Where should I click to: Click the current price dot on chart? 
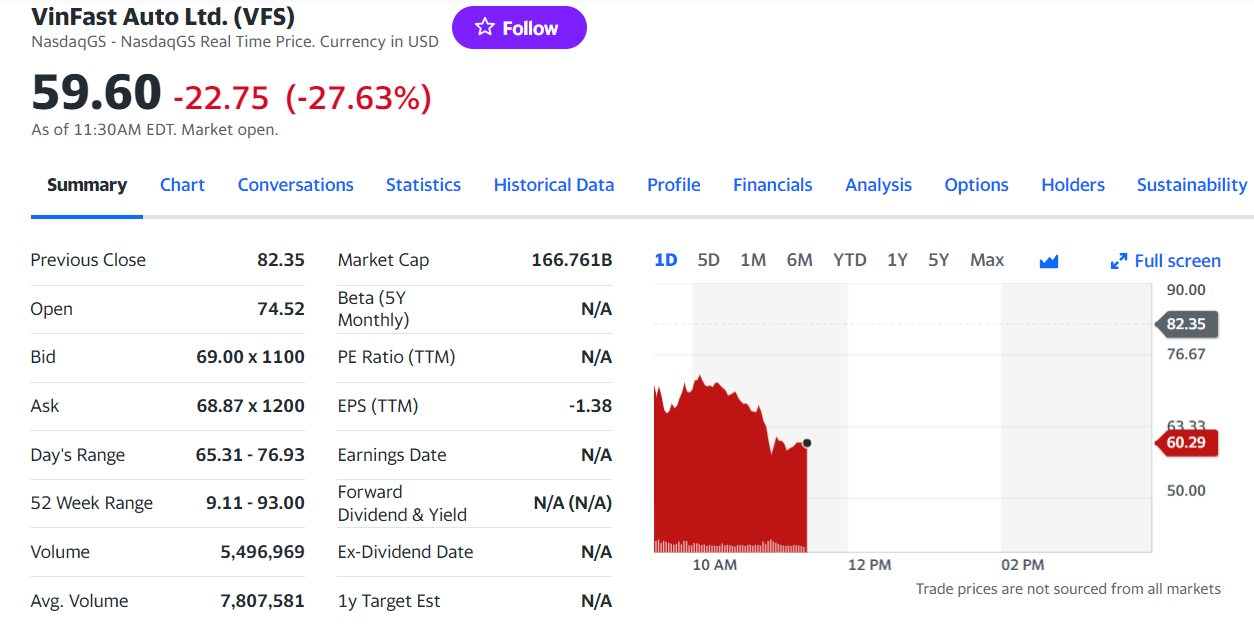click(x=807, y=443)
